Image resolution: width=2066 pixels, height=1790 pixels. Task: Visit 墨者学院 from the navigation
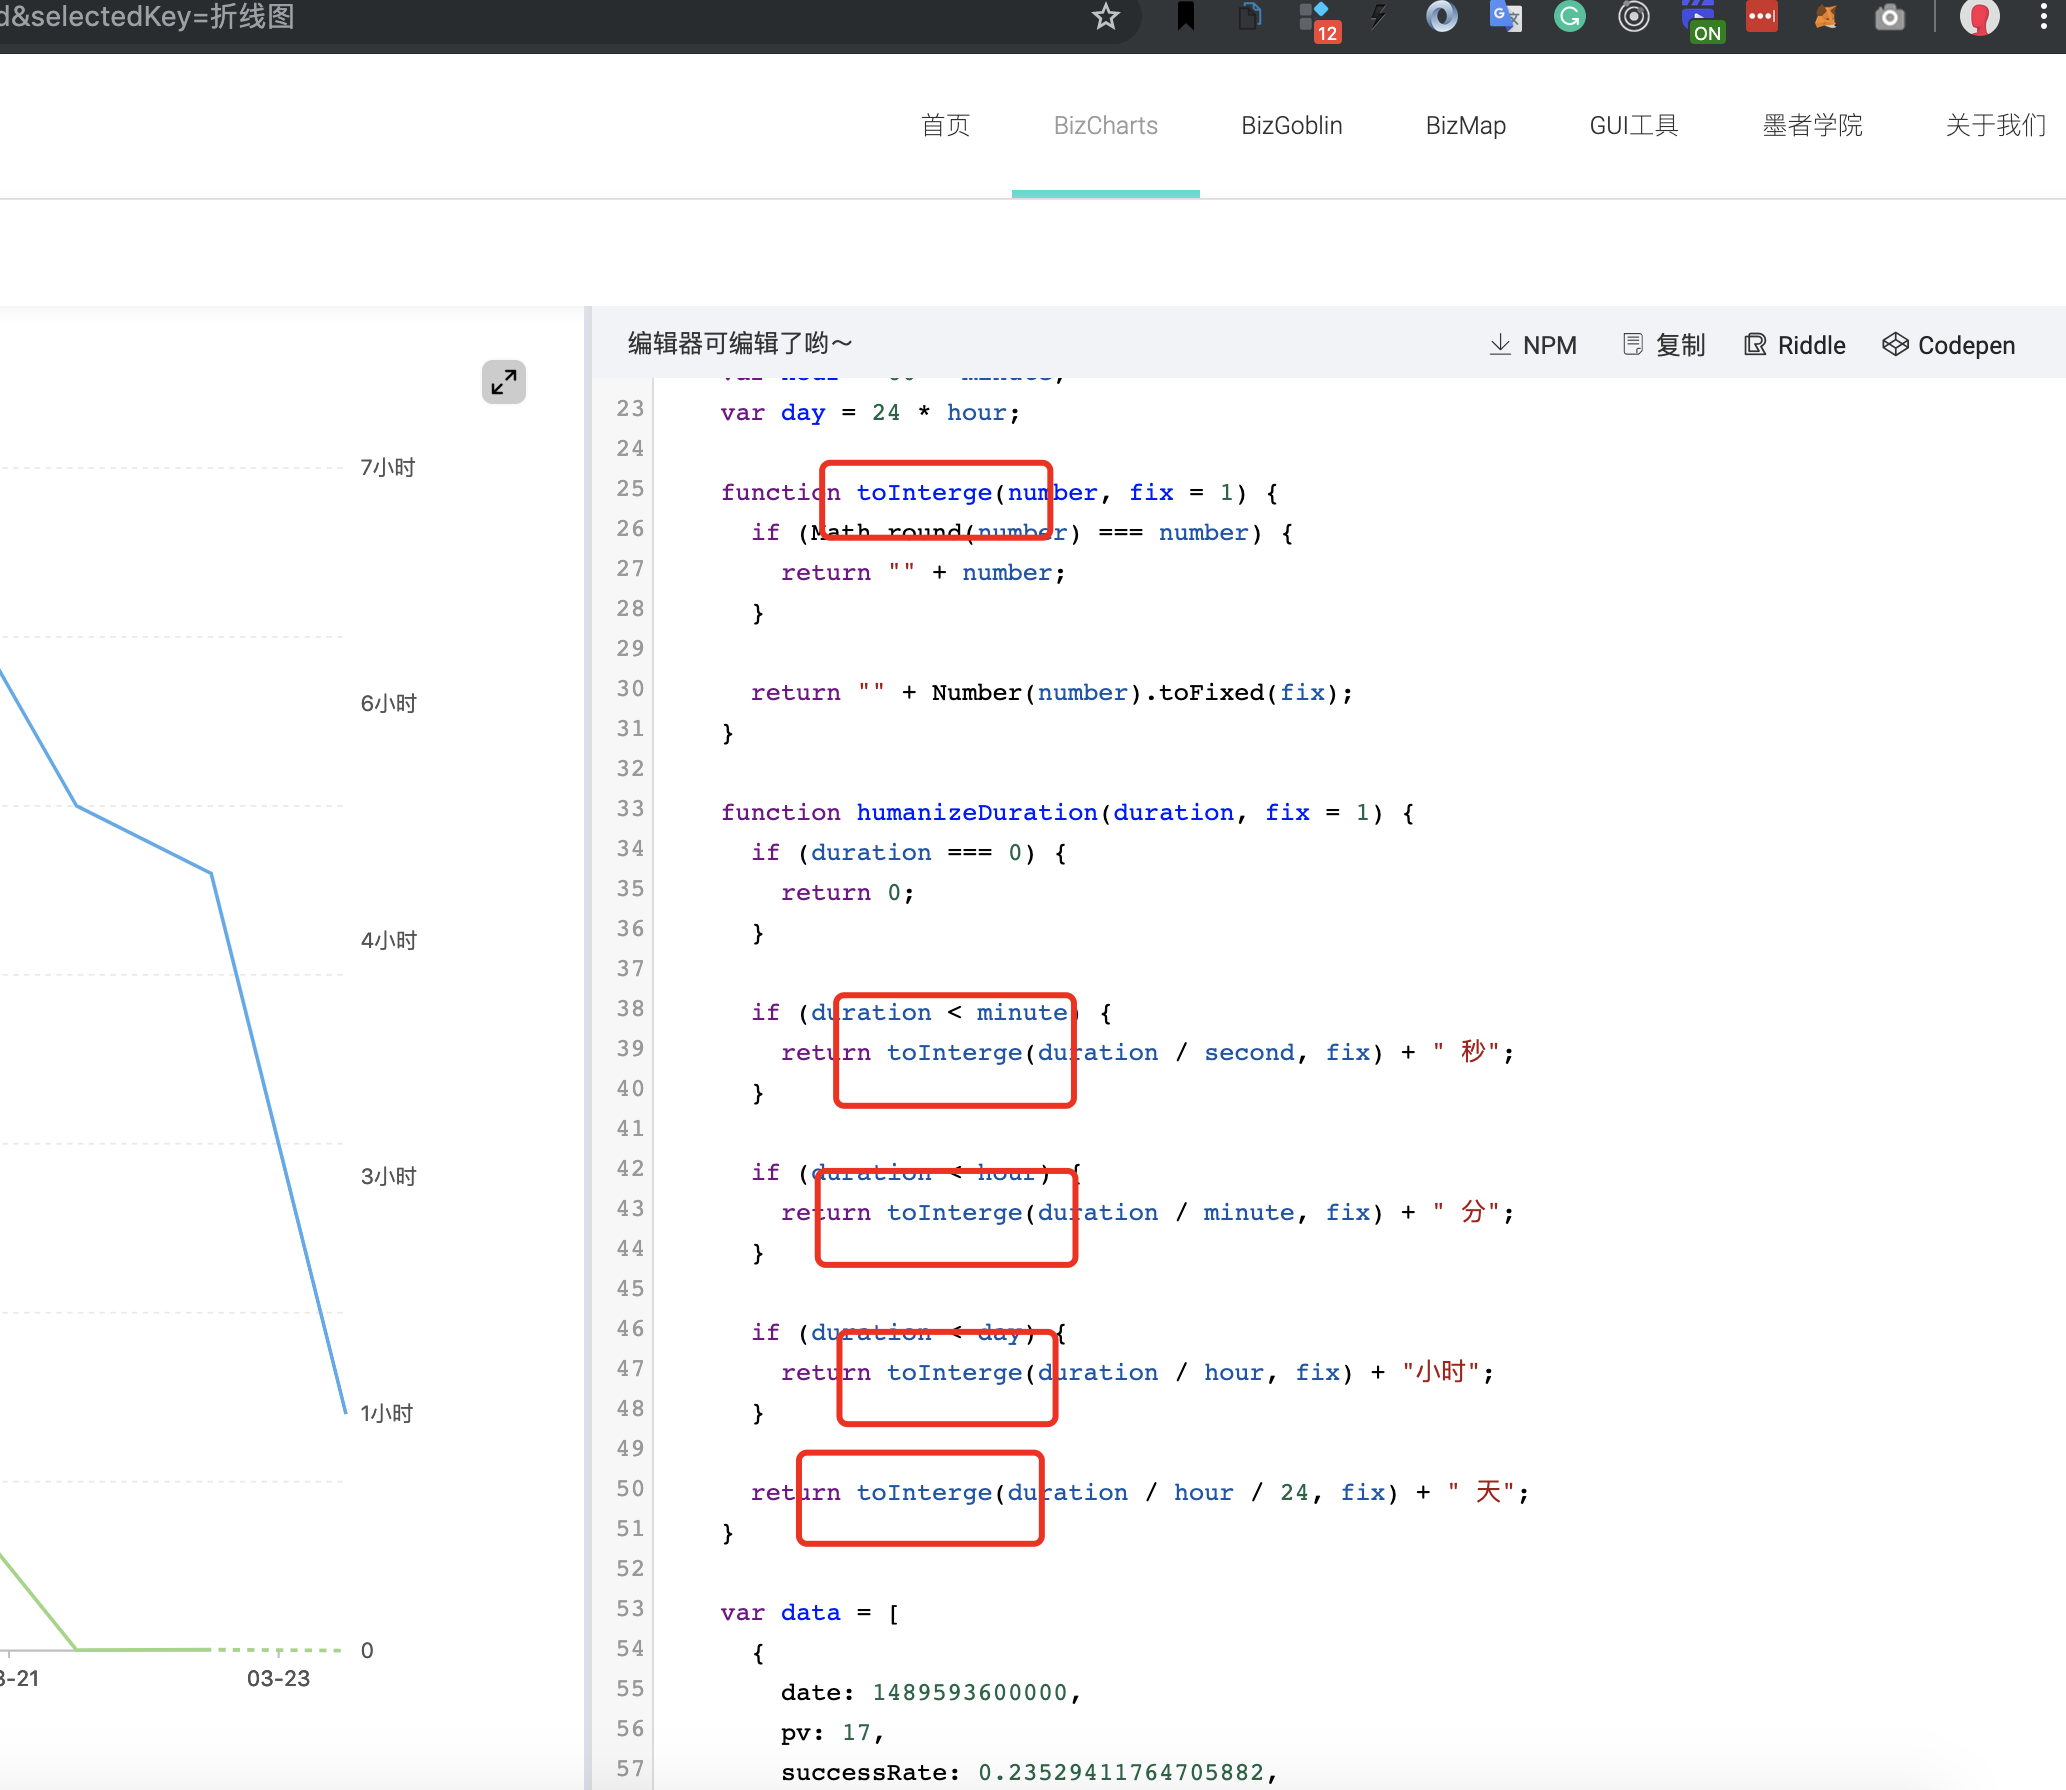pyautogui.click(x=1812, y=125)
